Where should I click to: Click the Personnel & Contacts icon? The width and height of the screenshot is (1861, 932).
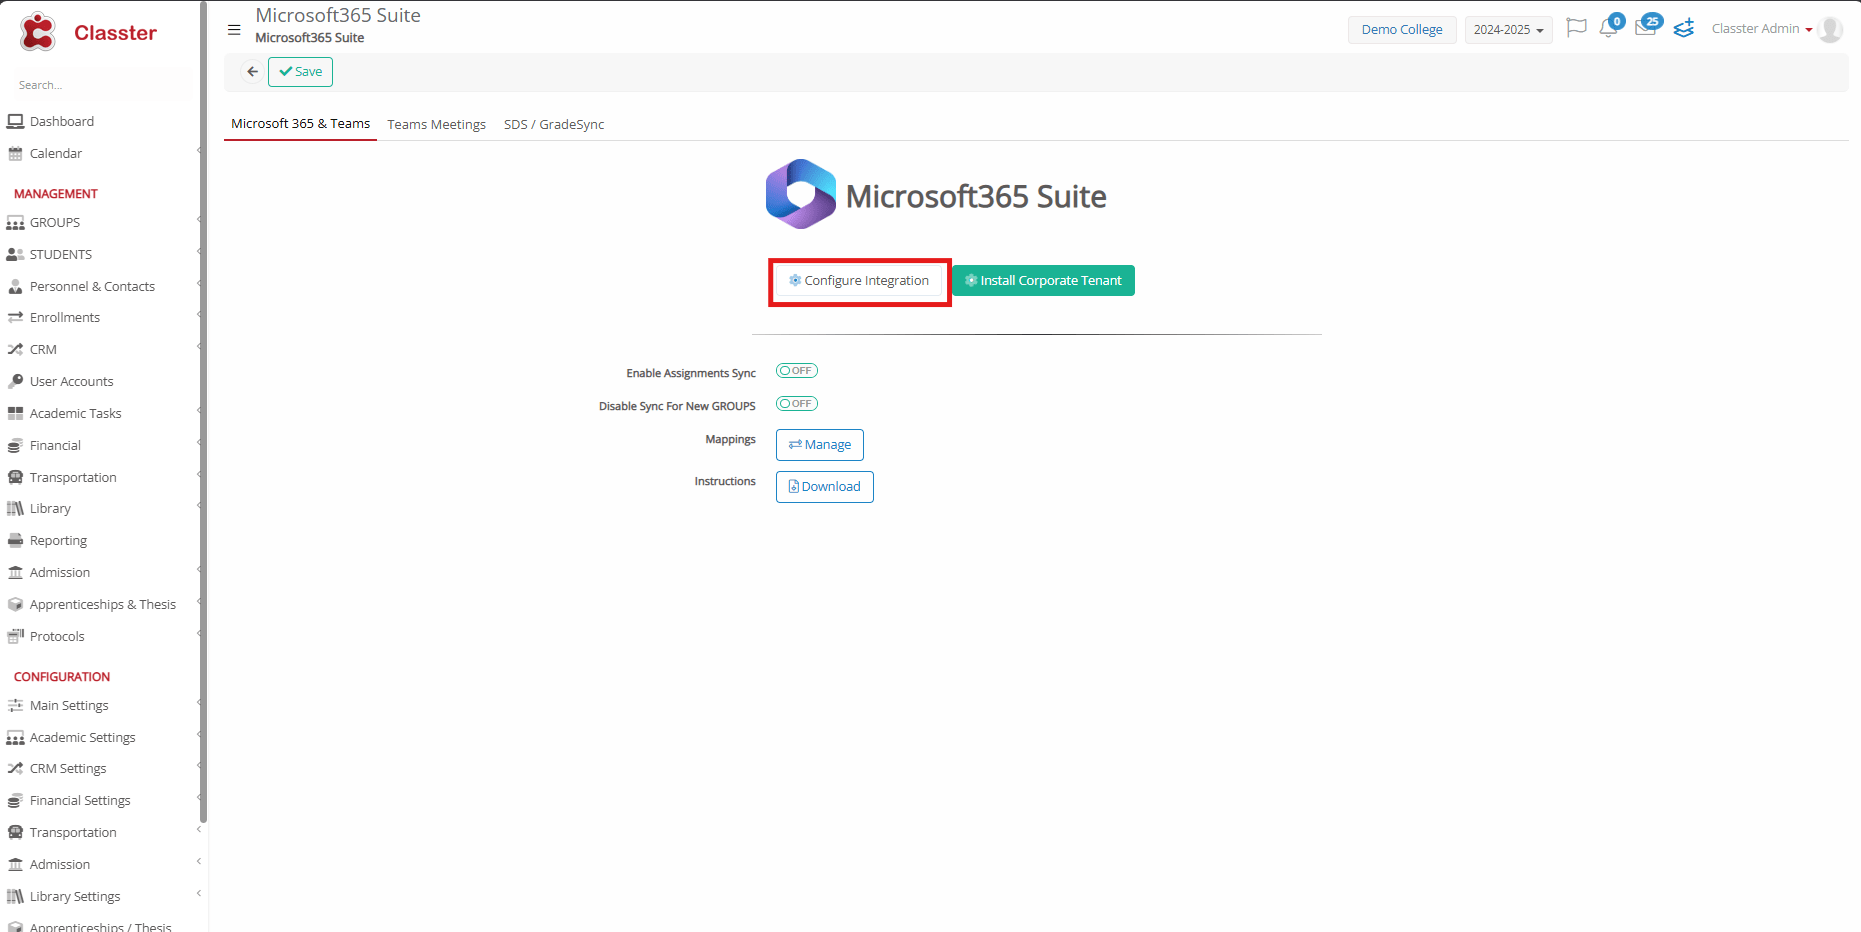click(15, 287)
